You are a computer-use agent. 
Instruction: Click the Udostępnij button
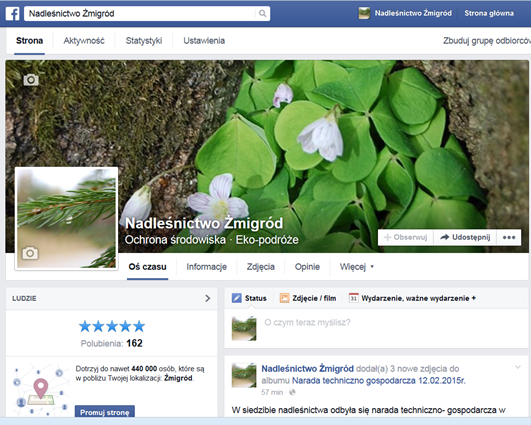click(x=465, y=237)
